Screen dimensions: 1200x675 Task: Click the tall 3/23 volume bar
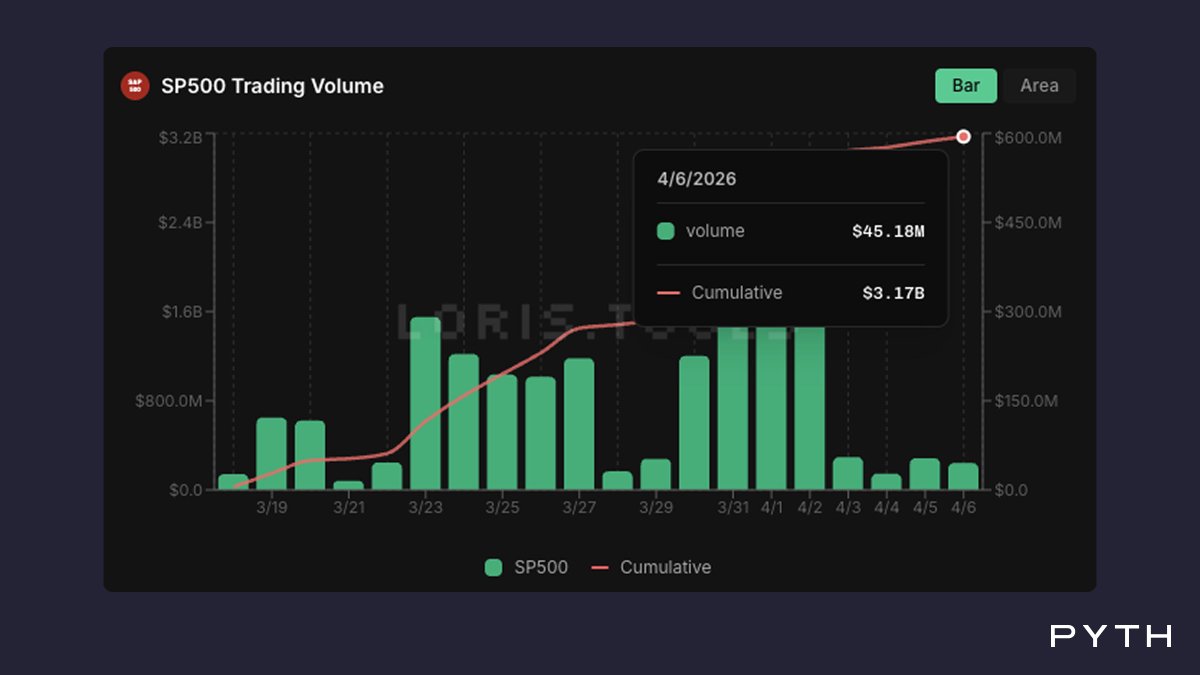click(425, 403)
